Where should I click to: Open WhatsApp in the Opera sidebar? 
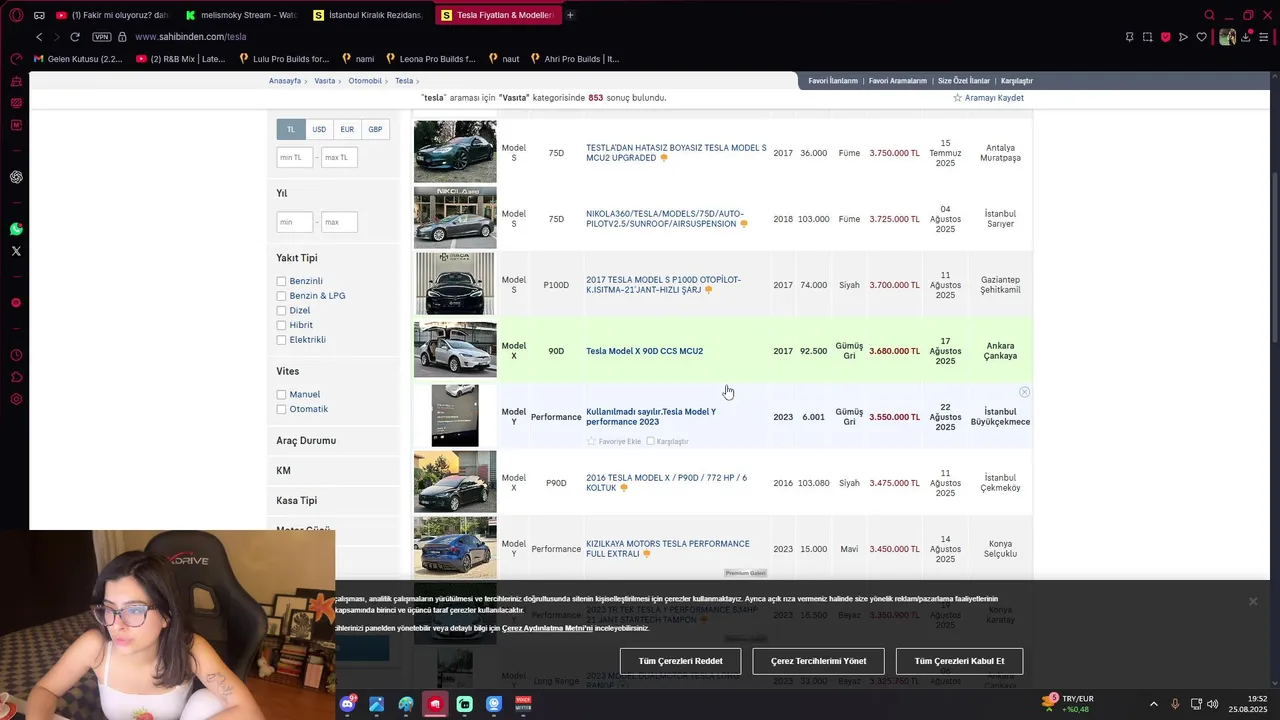point(16,229)
